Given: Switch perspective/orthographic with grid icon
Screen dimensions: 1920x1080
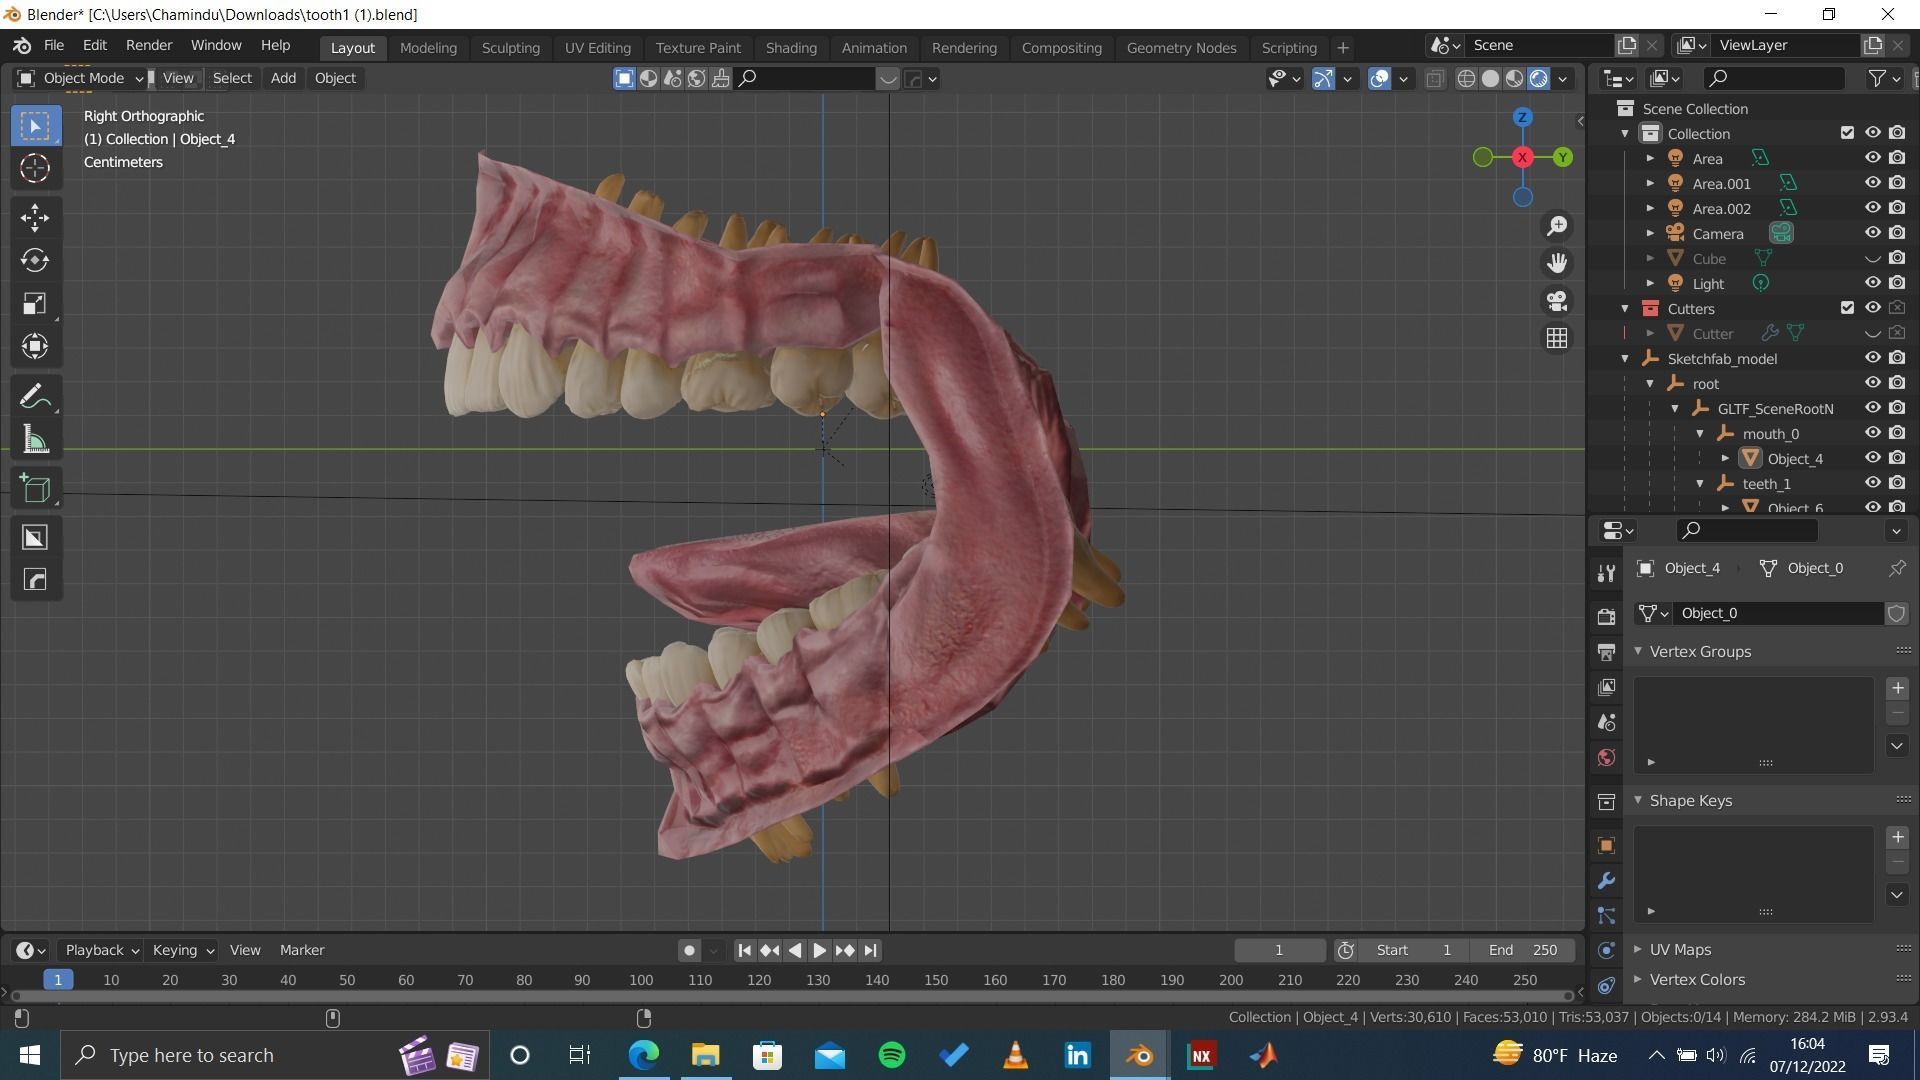Looking at the screenshot, I should 1557,339.
